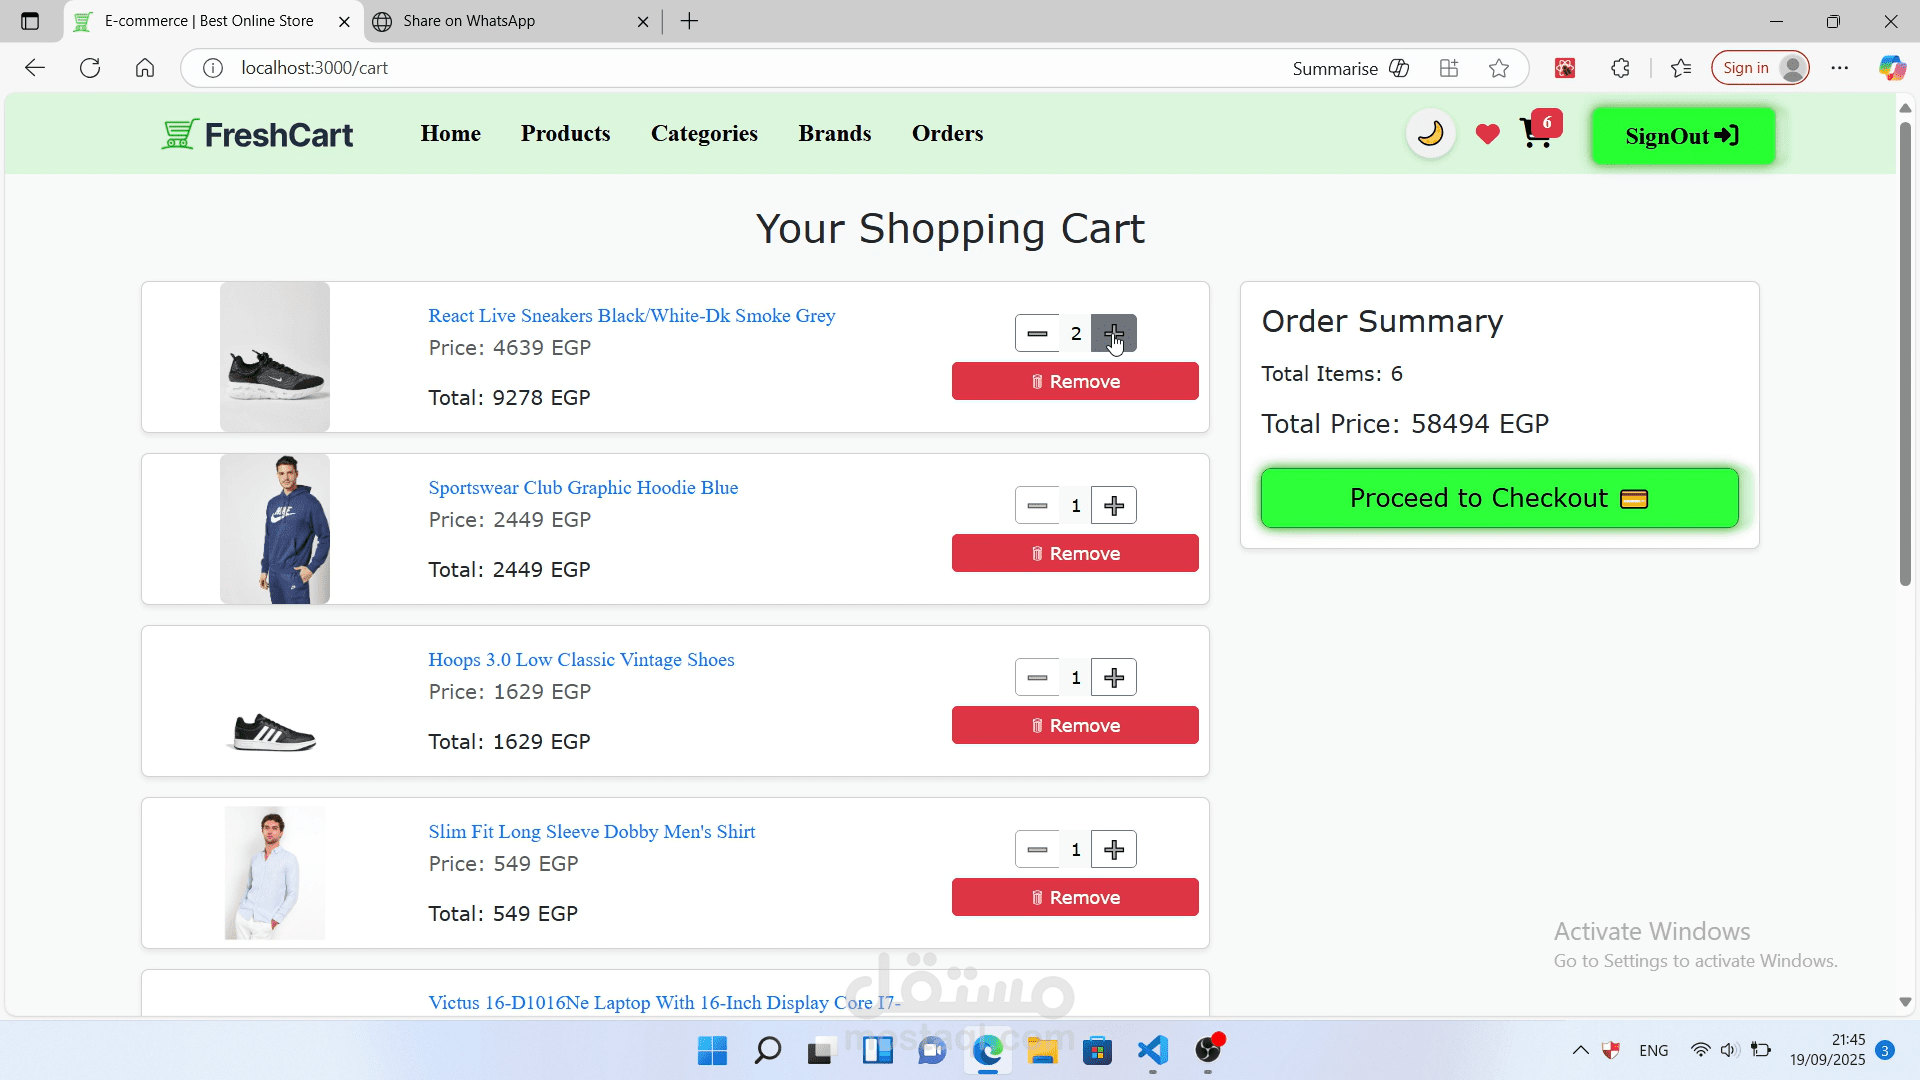
Task: Open a new browser tab
Action: pos(689,21)
